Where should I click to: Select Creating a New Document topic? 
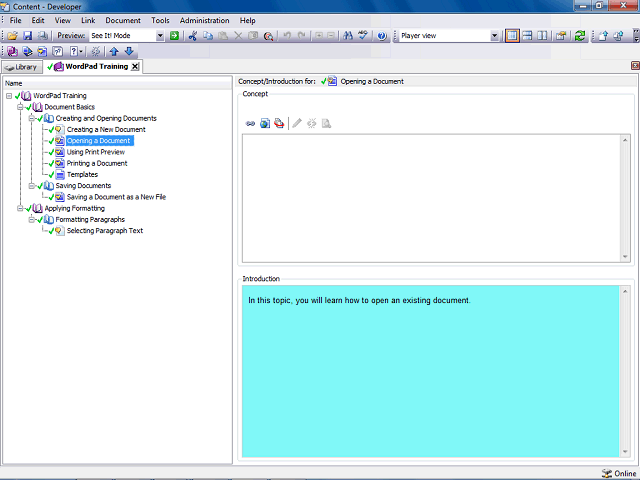coord(106,129)
